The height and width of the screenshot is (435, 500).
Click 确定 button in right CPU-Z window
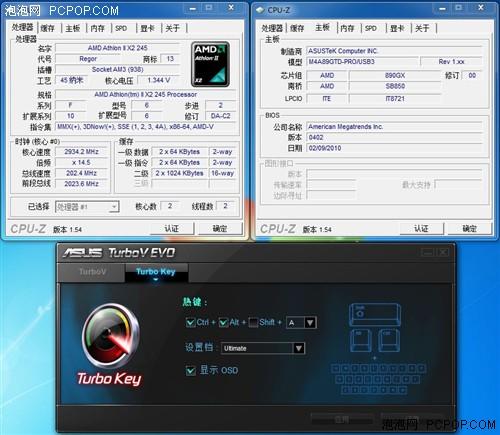click(x=469, y=229)
